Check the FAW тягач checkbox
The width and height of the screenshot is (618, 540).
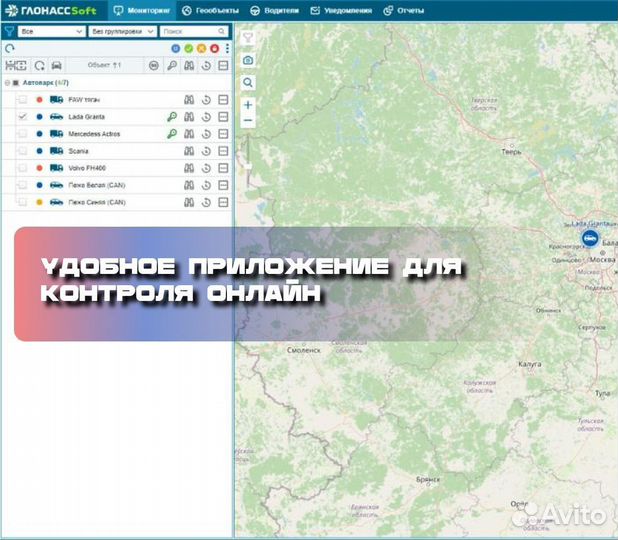[22, 100]
